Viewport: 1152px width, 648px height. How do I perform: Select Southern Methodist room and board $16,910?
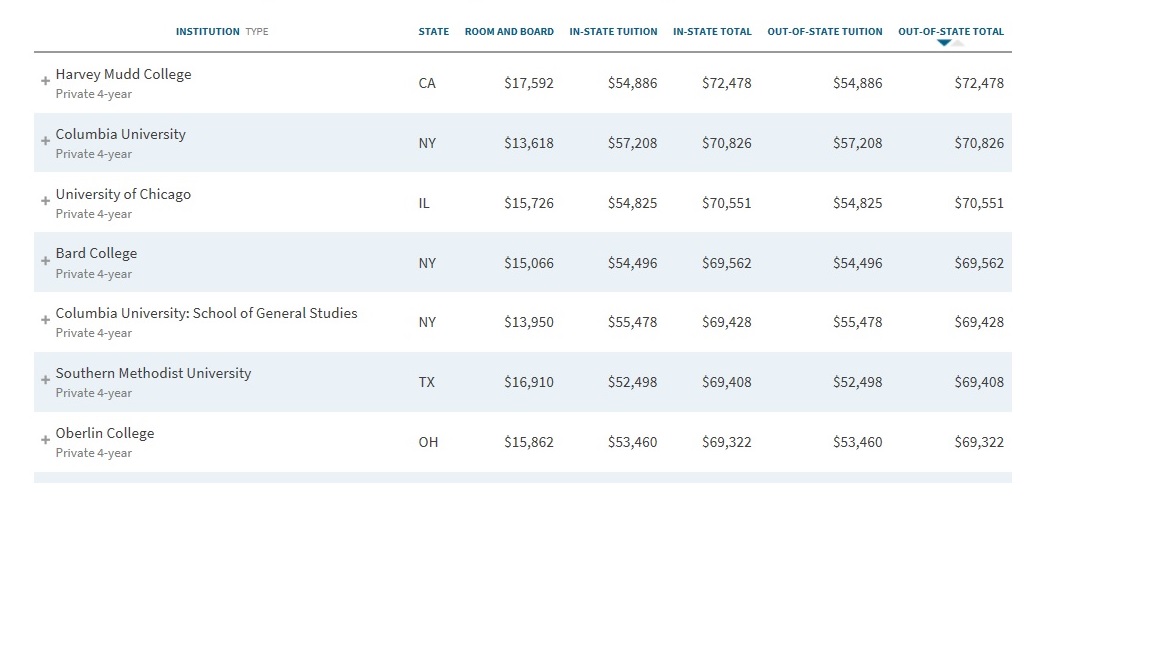coord(529,382)
